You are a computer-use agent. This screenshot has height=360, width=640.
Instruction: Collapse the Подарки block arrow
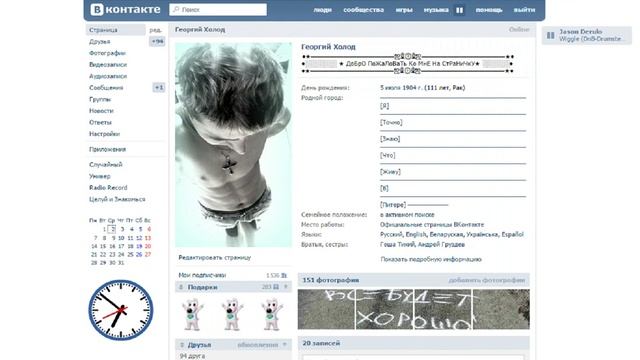(286, 287)
